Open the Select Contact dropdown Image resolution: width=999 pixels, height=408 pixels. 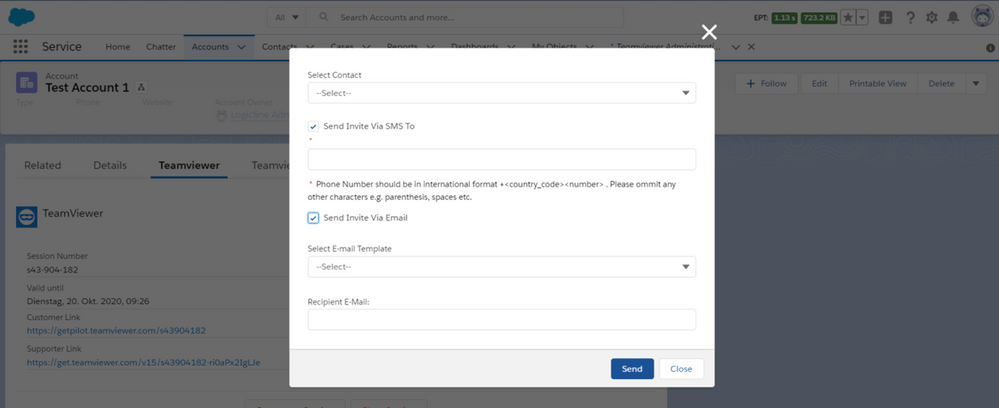[x=501, y=93]
